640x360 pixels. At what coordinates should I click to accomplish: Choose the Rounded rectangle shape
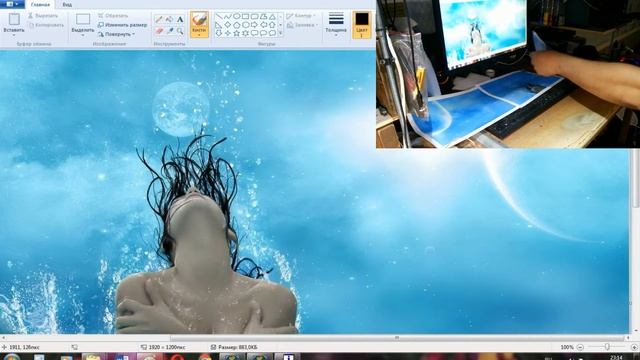pos(254,17)
